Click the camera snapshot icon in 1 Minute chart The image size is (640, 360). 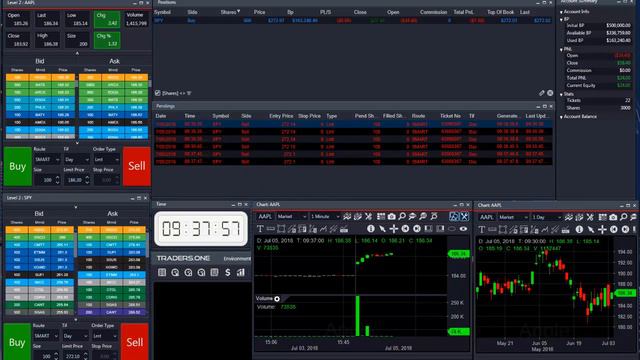391,217
